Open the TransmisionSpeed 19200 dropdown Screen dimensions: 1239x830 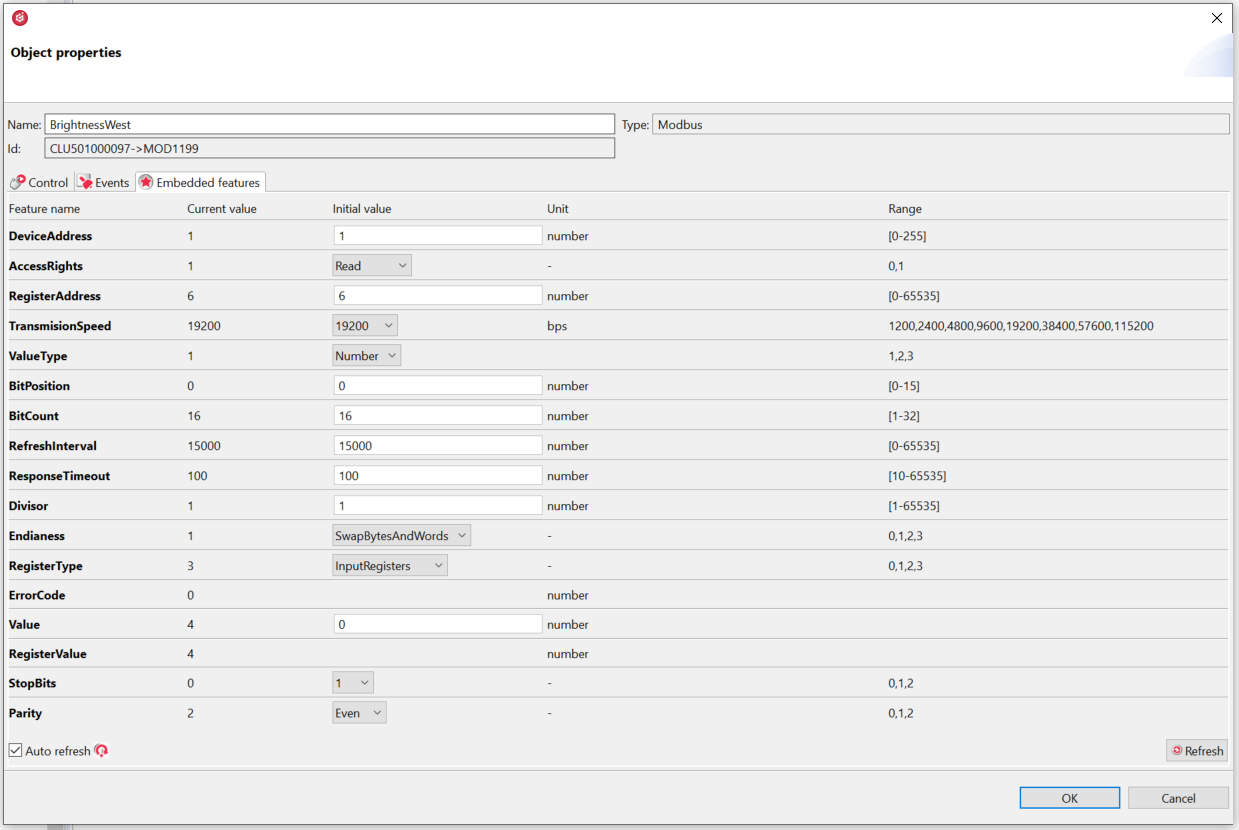(365, 326)
